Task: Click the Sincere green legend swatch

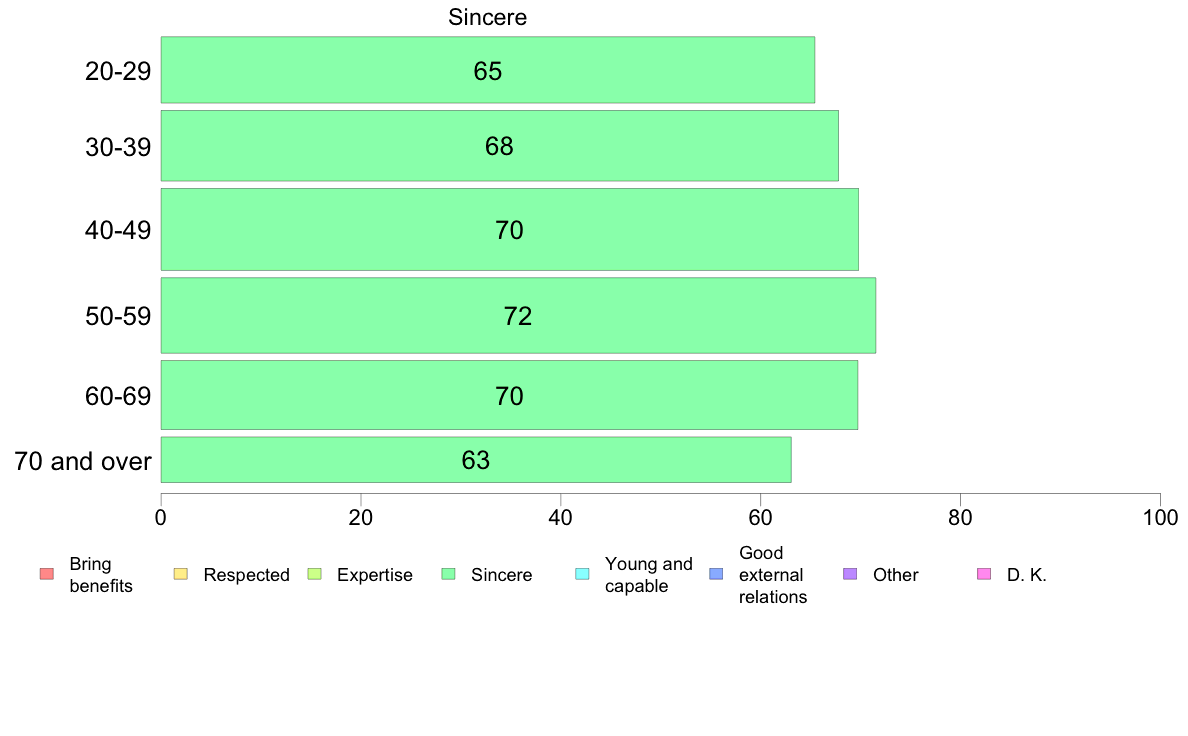Action: 449,574
